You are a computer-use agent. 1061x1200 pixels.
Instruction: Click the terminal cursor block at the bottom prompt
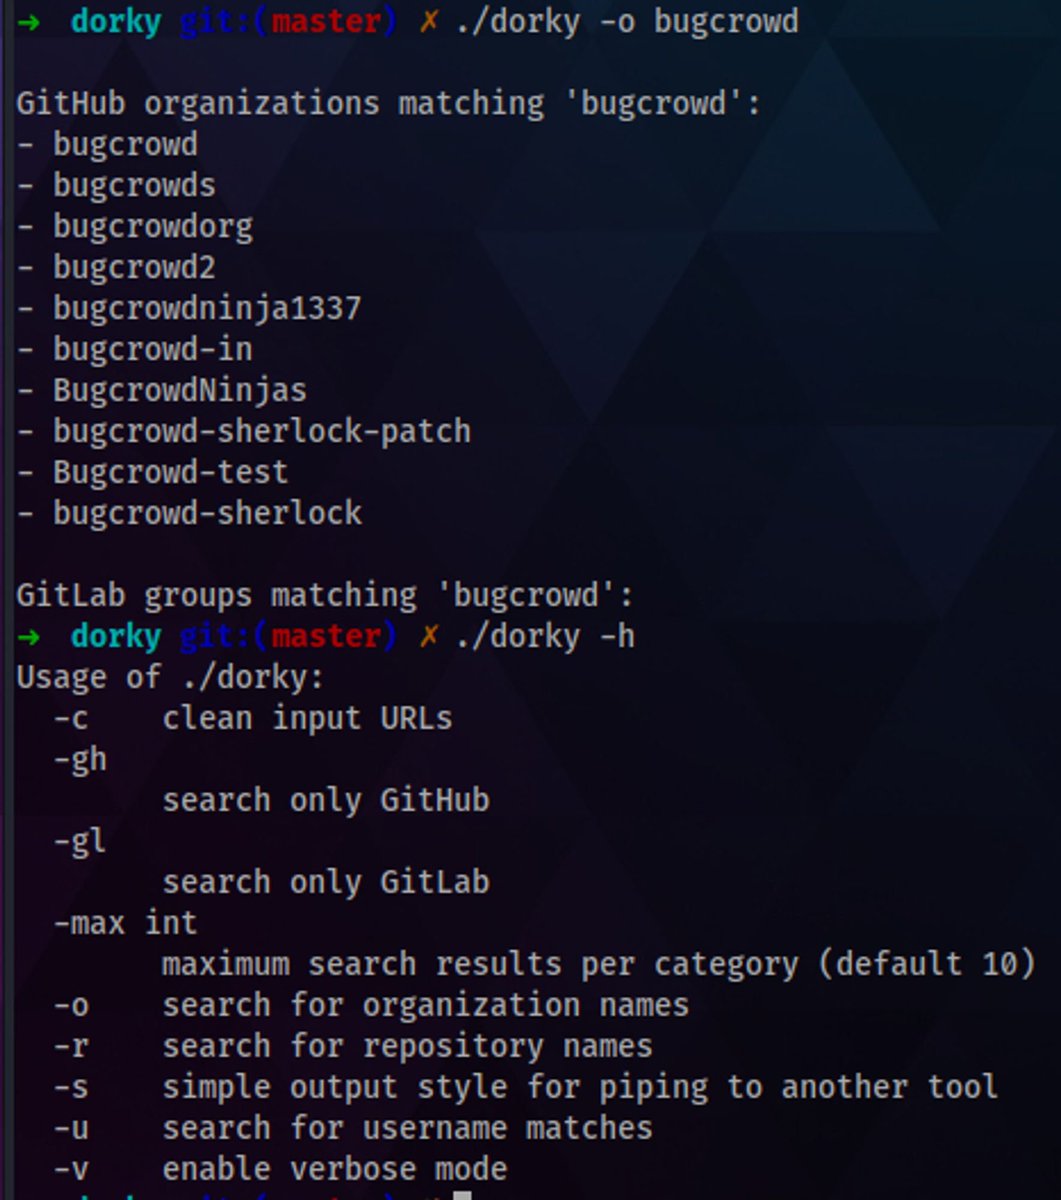461,1195
